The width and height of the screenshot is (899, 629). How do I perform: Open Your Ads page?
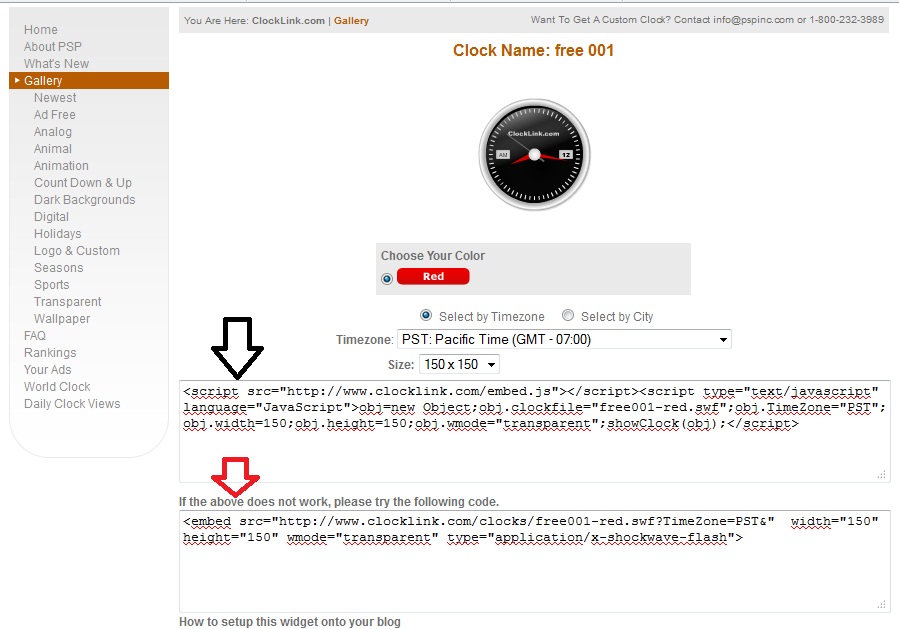click(x=48, y=370)
